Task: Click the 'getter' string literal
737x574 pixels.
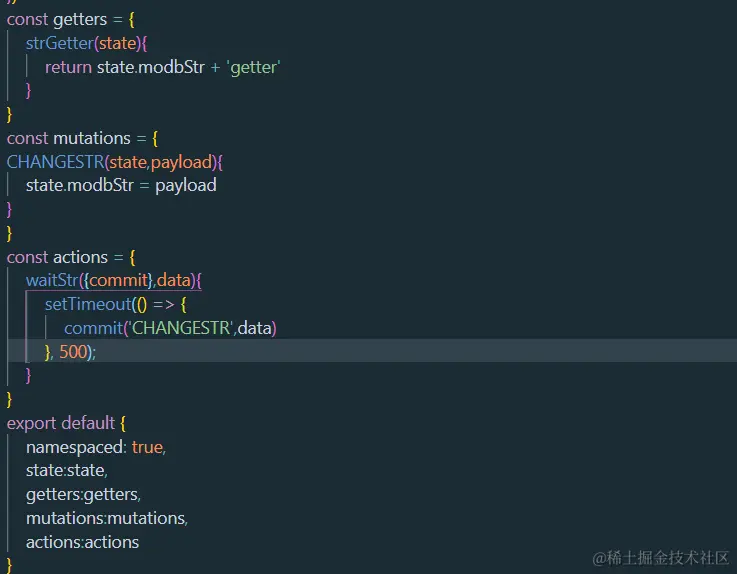Action: (x=254, y=68)
